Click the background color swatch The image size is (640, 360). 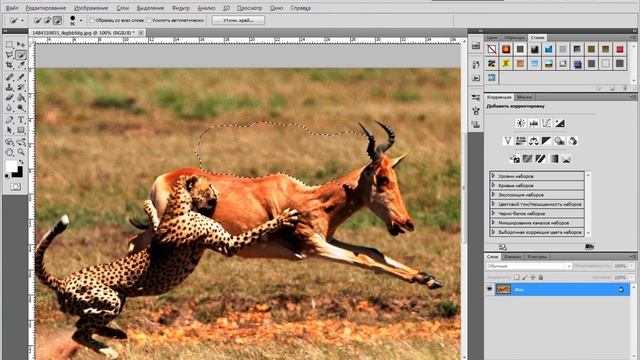click(18, 172)
